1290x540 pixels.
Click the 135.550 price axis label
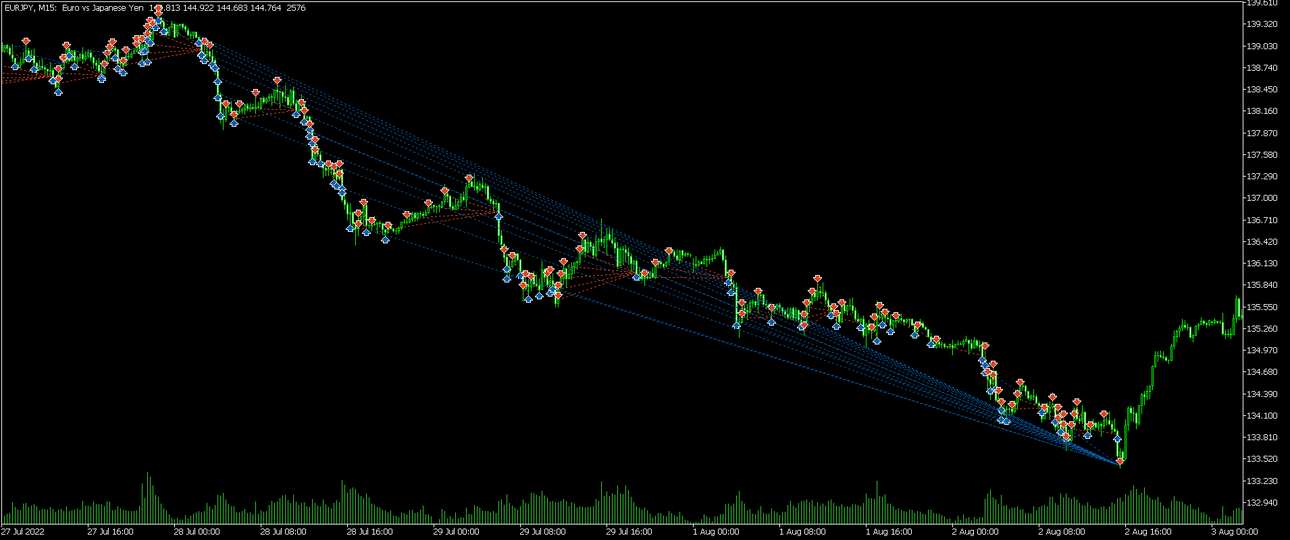pyautogui.click(x=1261, y=307)
